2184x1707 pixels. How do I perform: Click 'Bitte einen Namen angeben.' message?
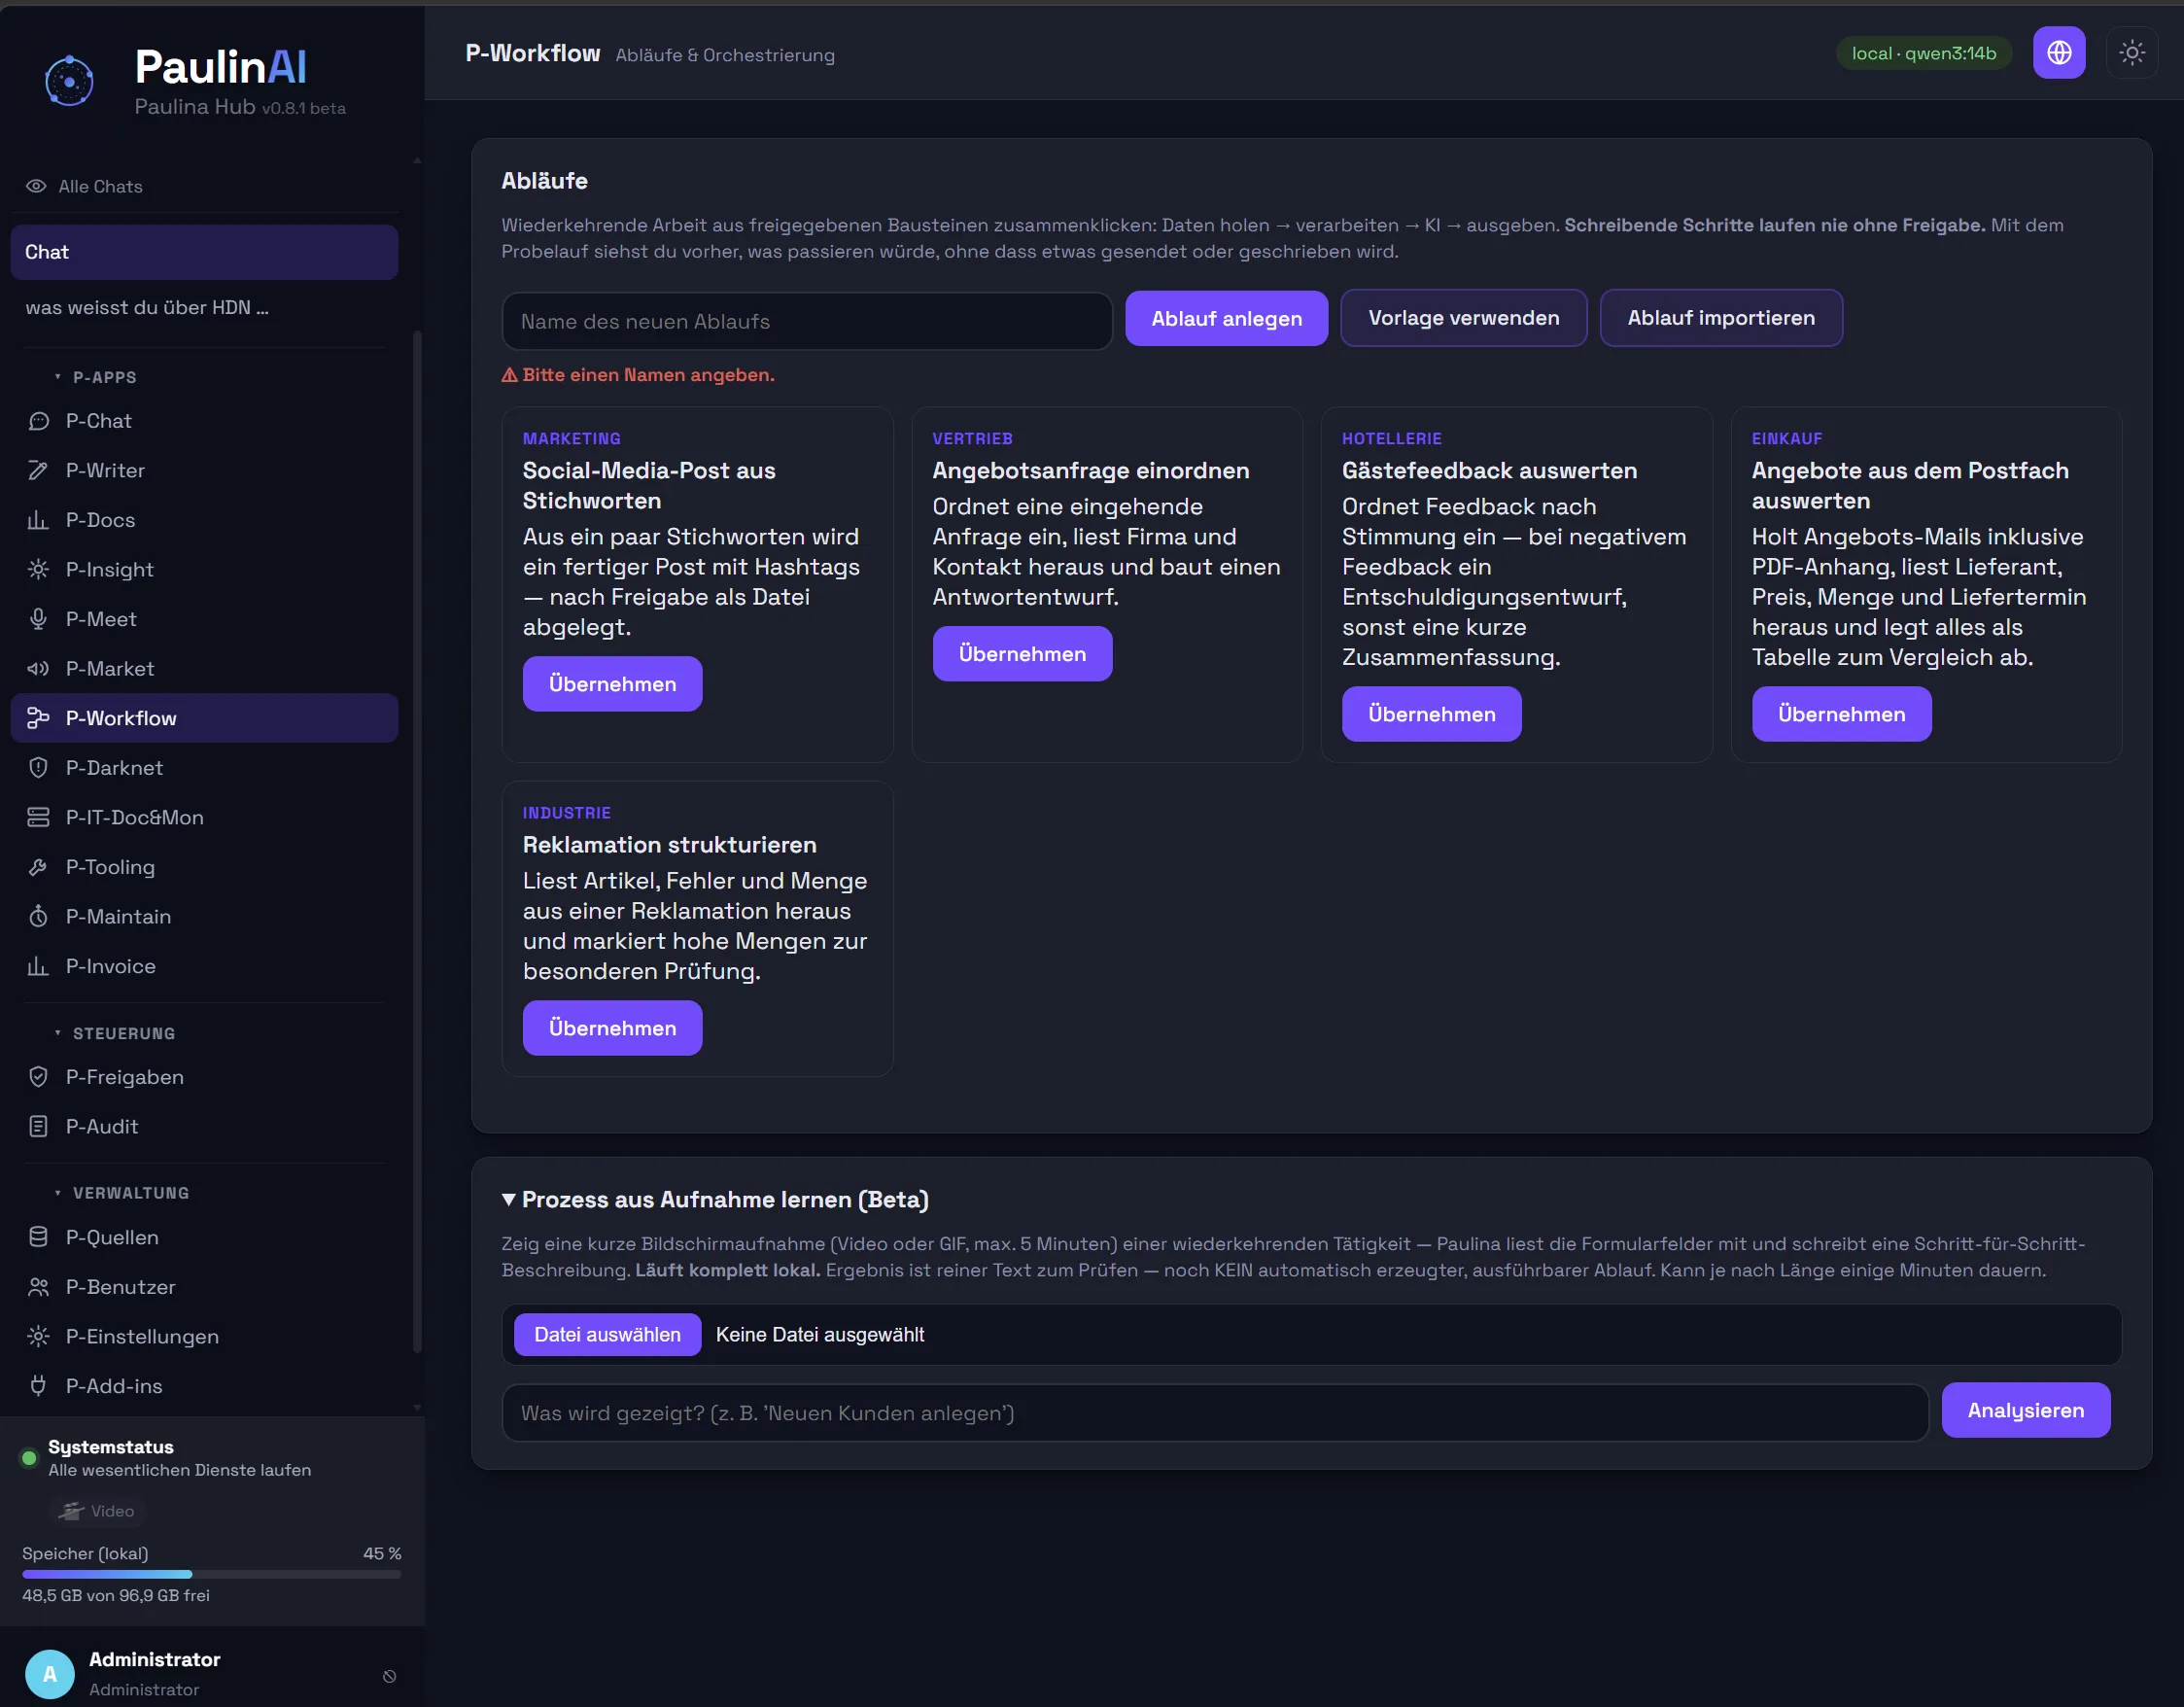click(648, 375)
